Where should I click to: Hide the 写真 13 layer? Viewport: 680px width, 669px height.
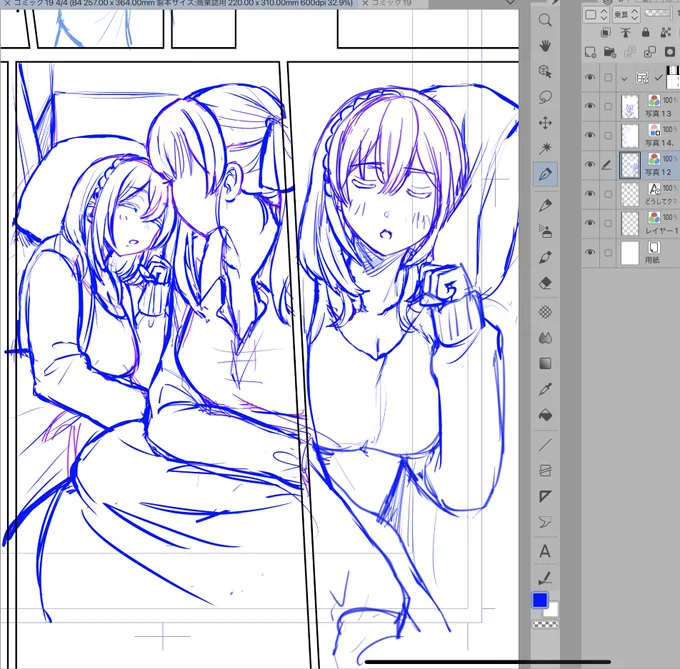click(590, 106)
